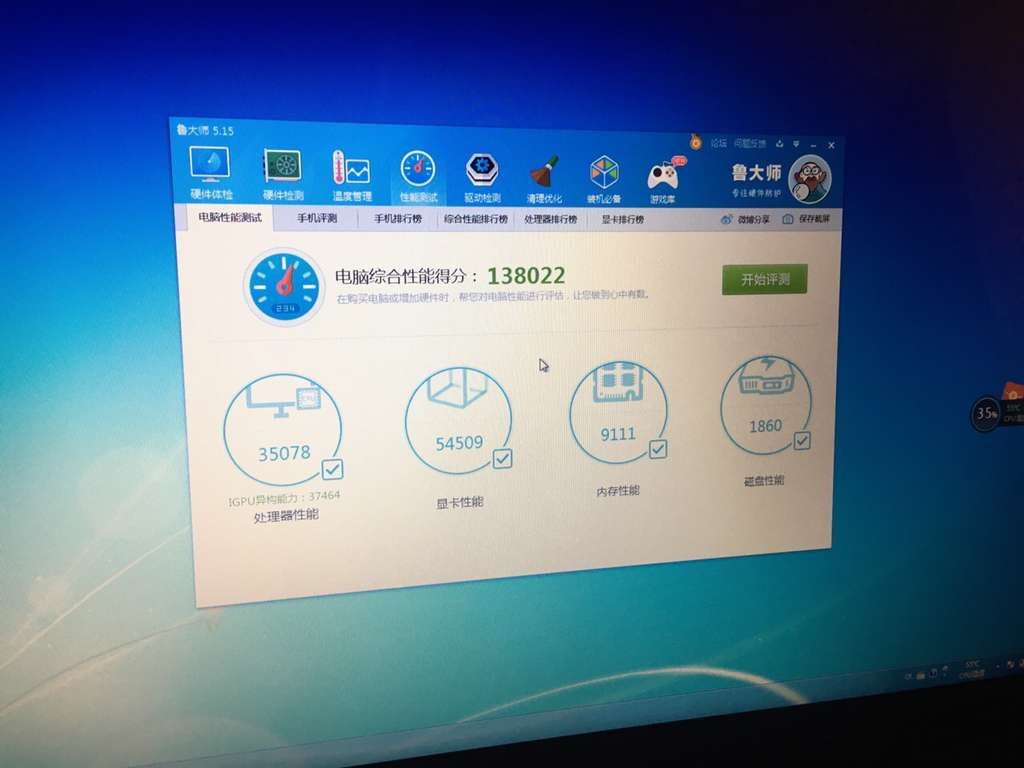Click the 内存性能 memory chip icon
Viewport: 1024px width, 768px height.
pos(618,381)
